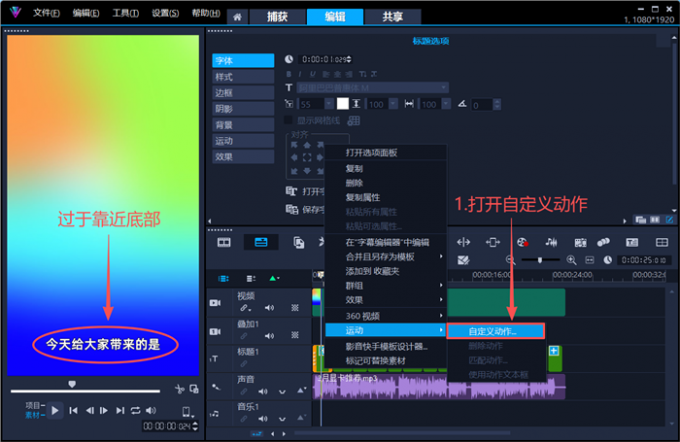
Task: Expand the 音乐1 track chevron
Action: click(282, 419)
